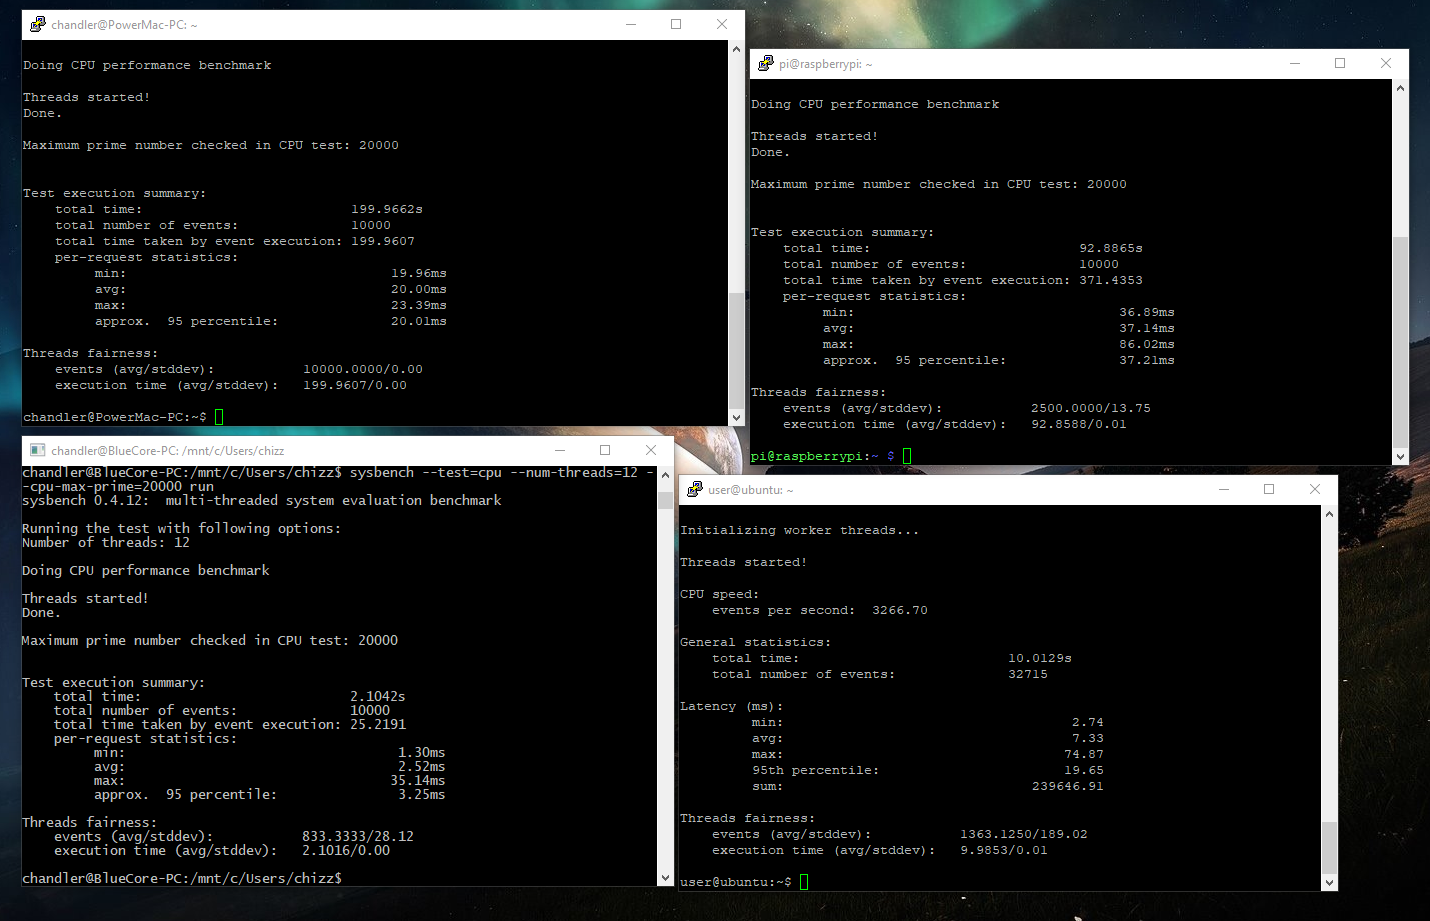Minimize the BlueCore-PC terminal window

click(560, 450)
